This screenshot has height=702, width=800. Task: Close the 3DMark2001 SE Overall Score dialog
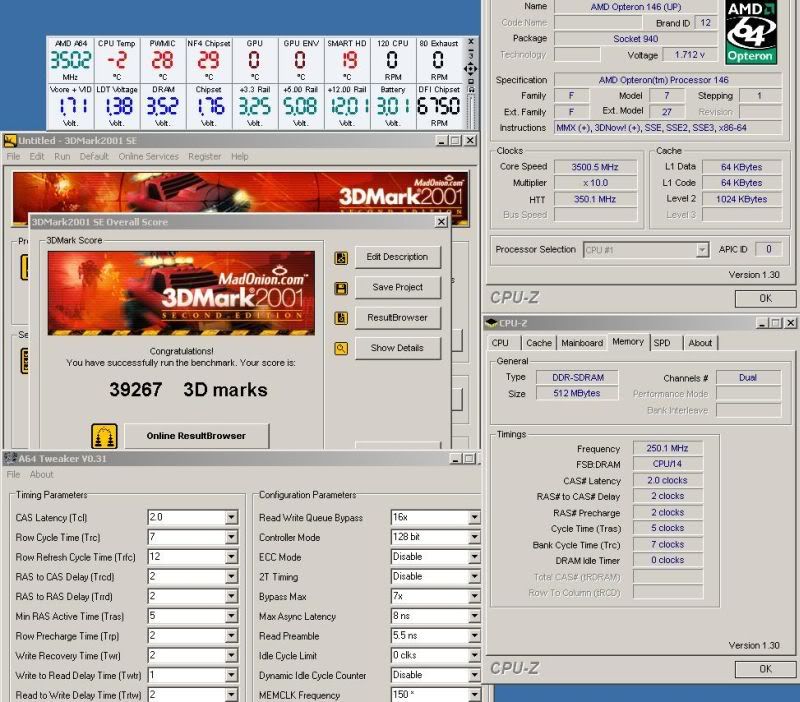tap(441, 222)
